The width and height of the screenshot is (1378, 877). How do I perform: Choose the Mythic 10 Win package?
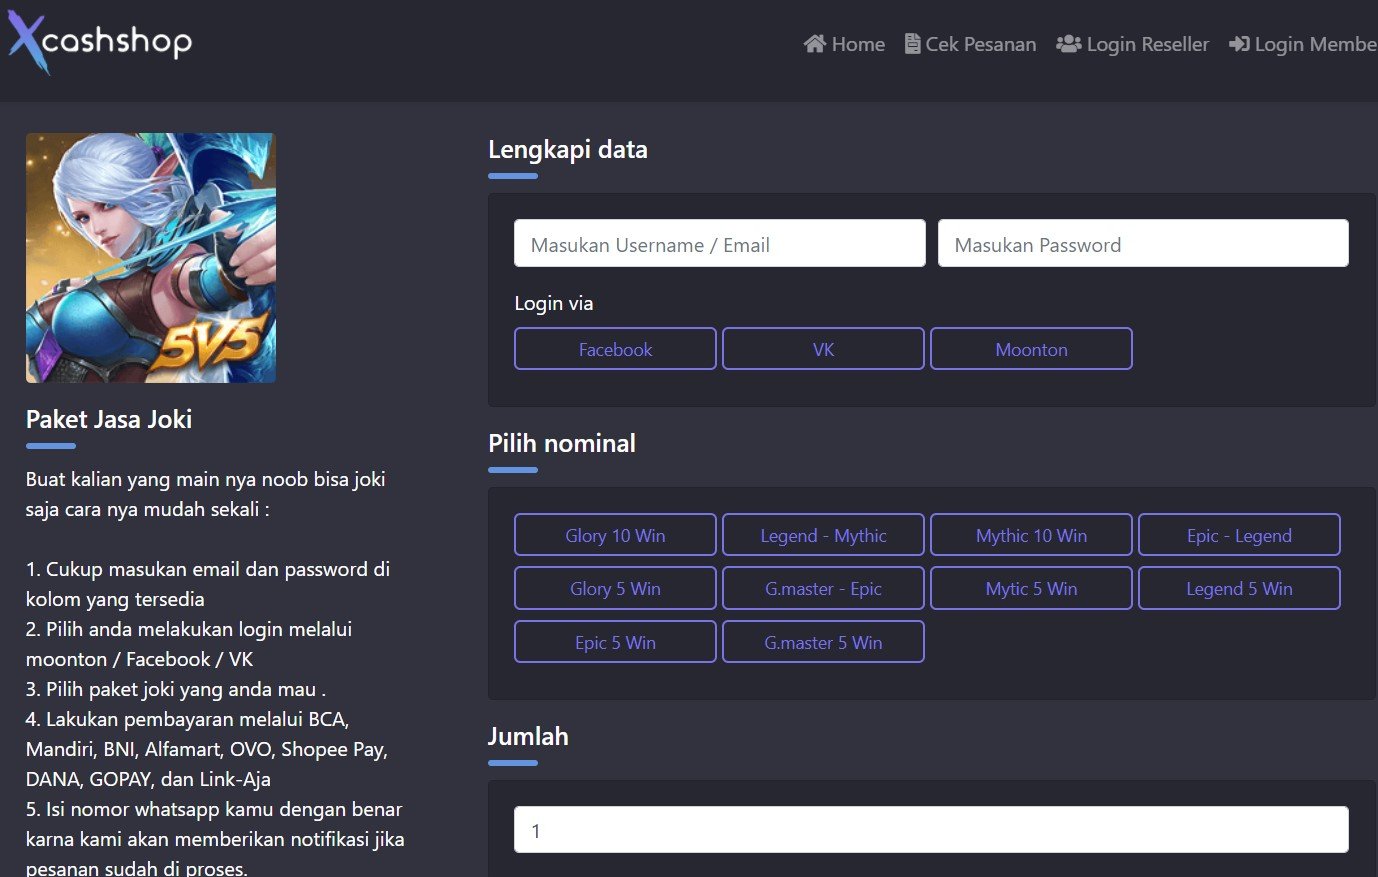[x=1031, y=535]
